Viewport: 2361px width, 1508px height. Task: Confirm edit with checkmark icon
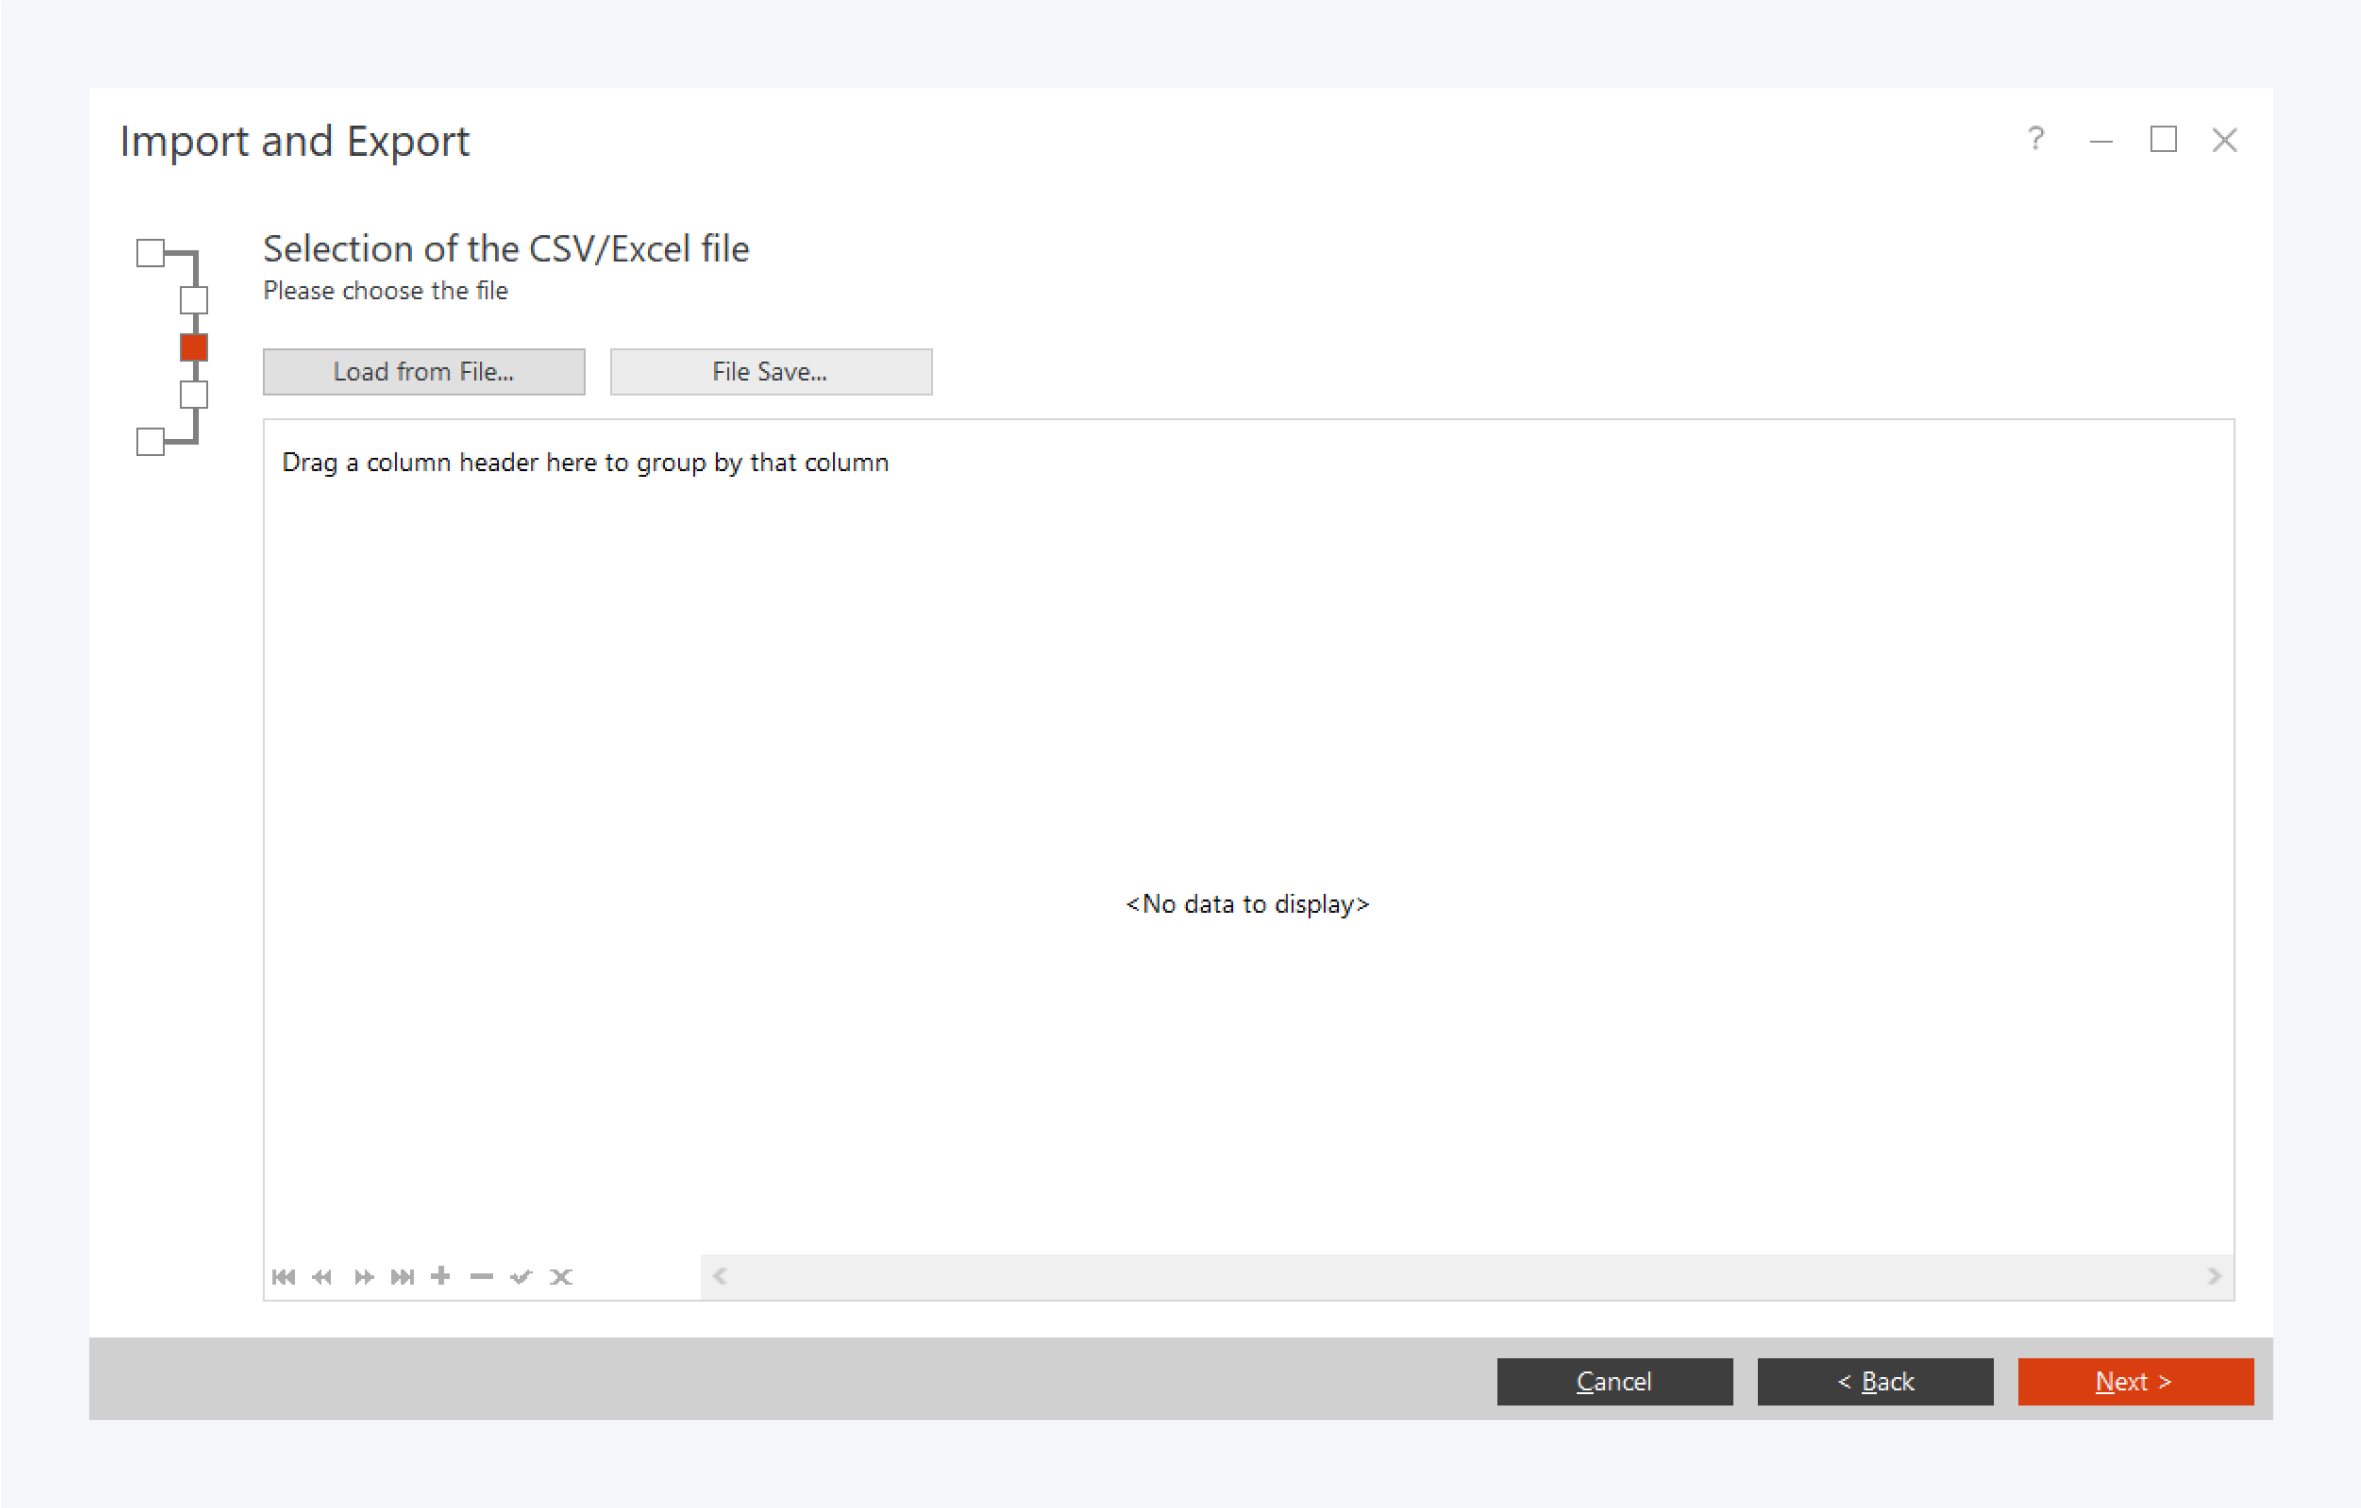tap(521, 1277)
